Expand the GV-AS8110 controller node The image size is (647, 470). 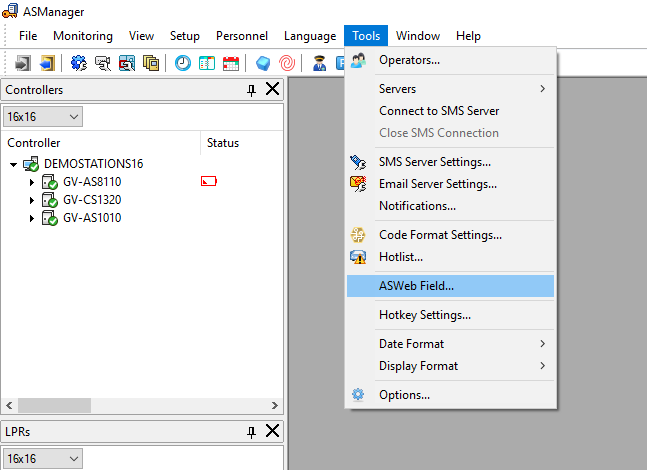point(32,182)
